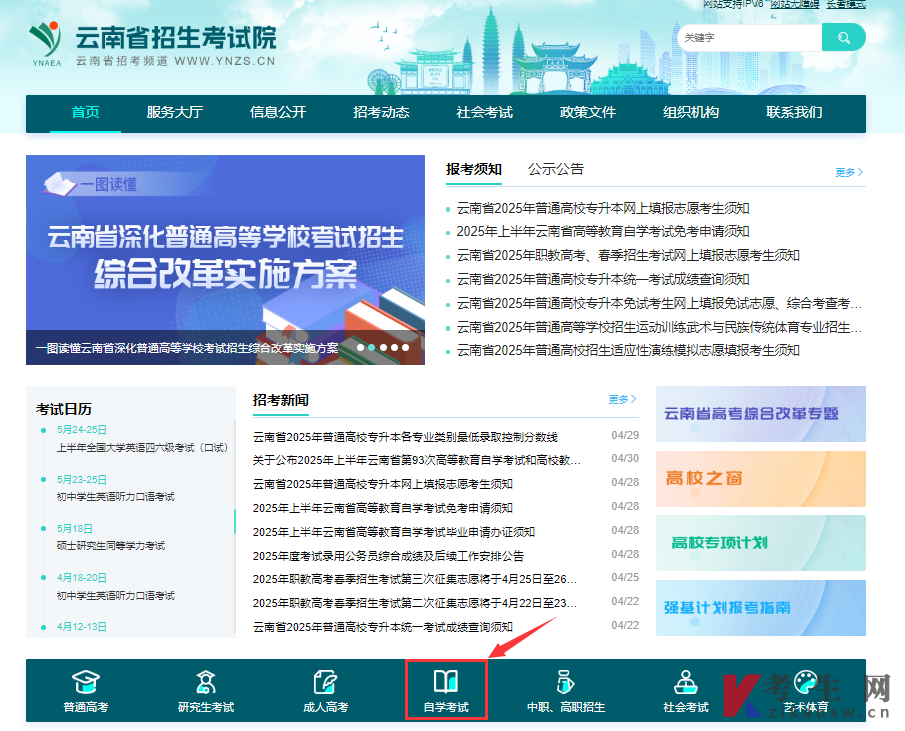The height and width of the screenshot is (731, 905).
Task: Open the 强基计划报考指南 banner
Action: point(761,608)
